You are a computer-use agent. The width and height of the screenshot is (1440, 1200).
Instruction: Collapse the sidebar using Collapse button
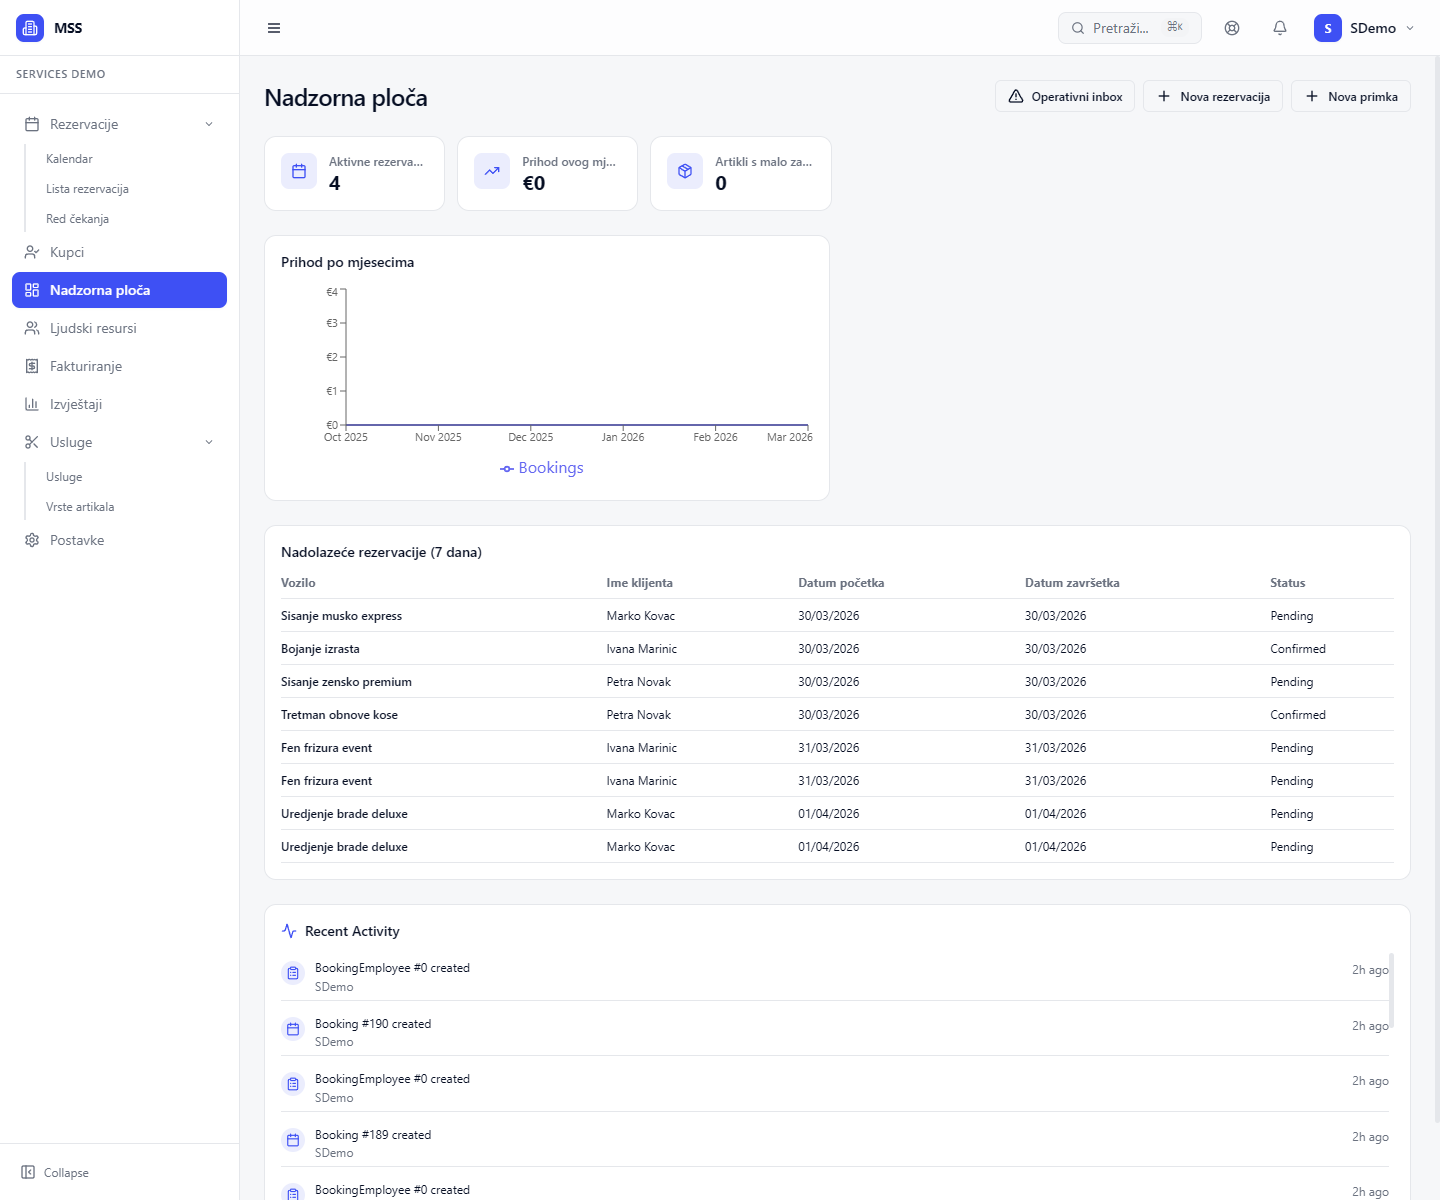point(56,1172)
